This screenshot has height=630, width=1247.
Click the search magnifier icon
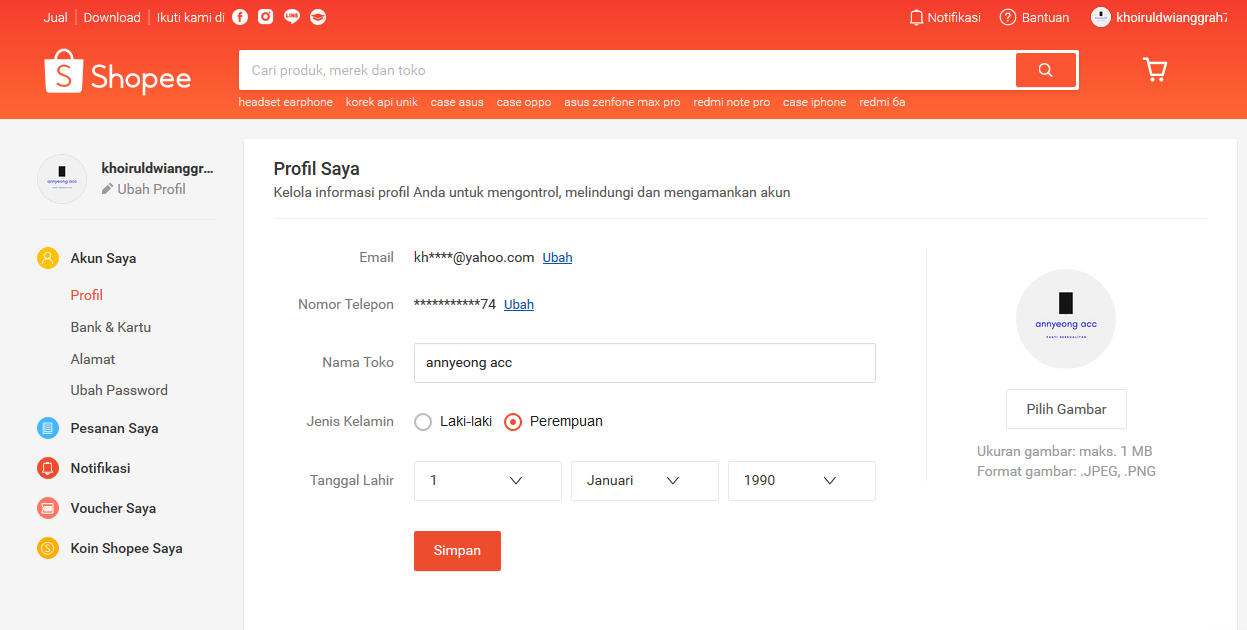[x=1045, y=70]
